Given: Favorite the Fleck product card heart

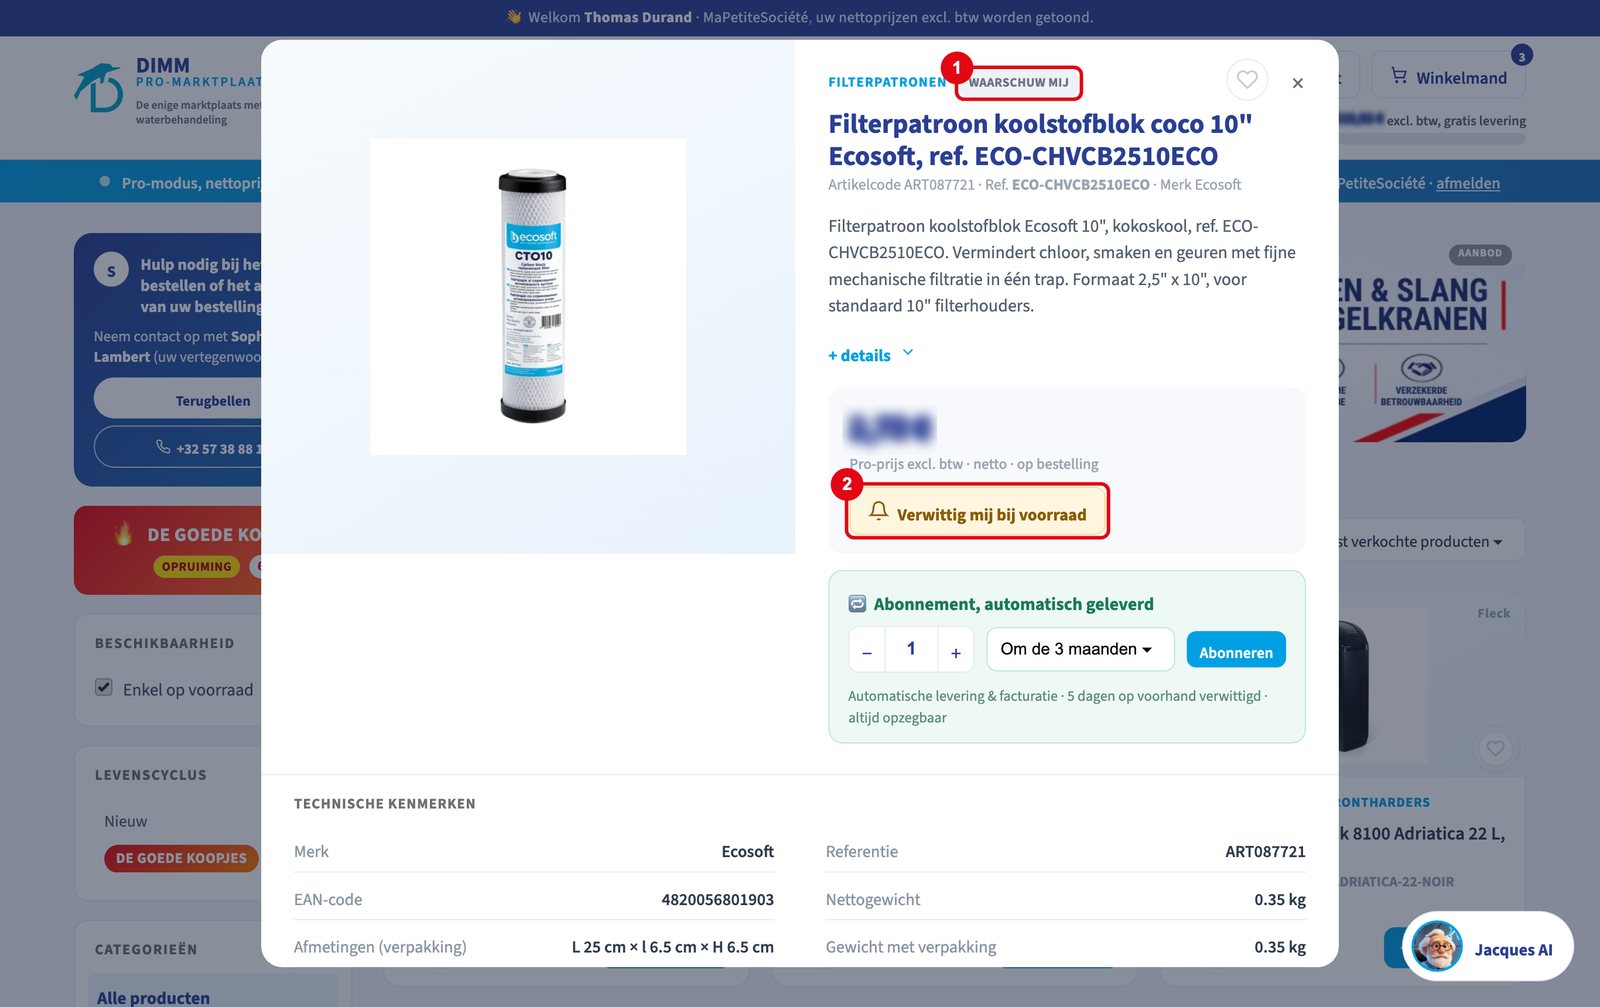Looking at the screenshot, I should pos(1495,748).
